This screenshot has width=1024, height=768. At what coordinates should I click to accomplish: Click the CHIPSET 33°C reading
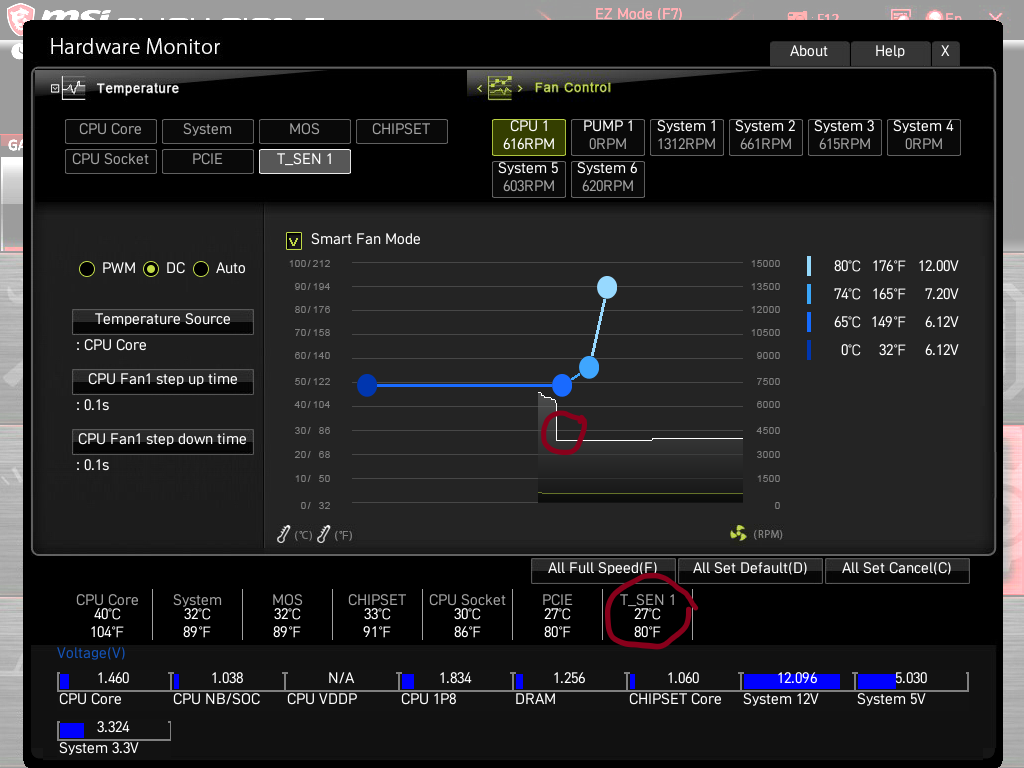point(377,615)
